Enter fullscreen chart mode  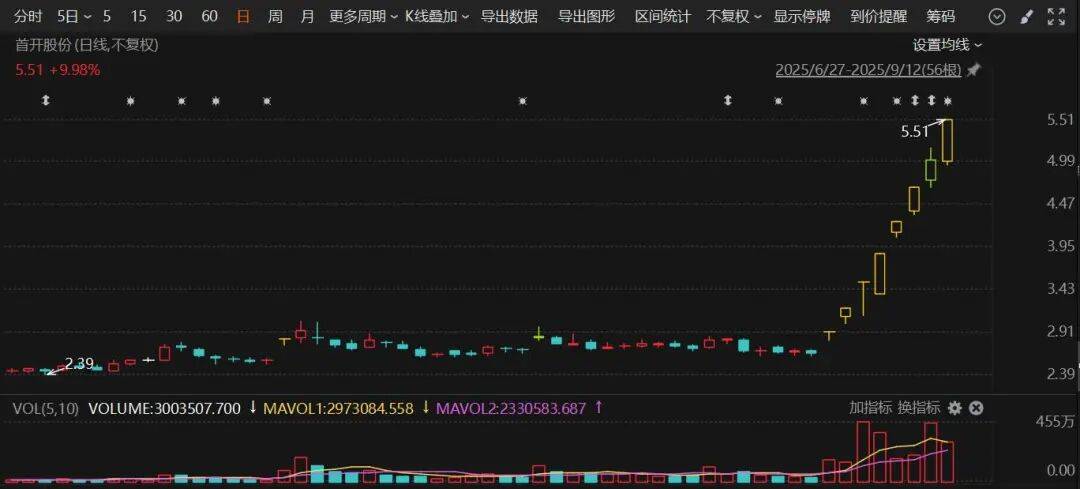coord(1055,17)
